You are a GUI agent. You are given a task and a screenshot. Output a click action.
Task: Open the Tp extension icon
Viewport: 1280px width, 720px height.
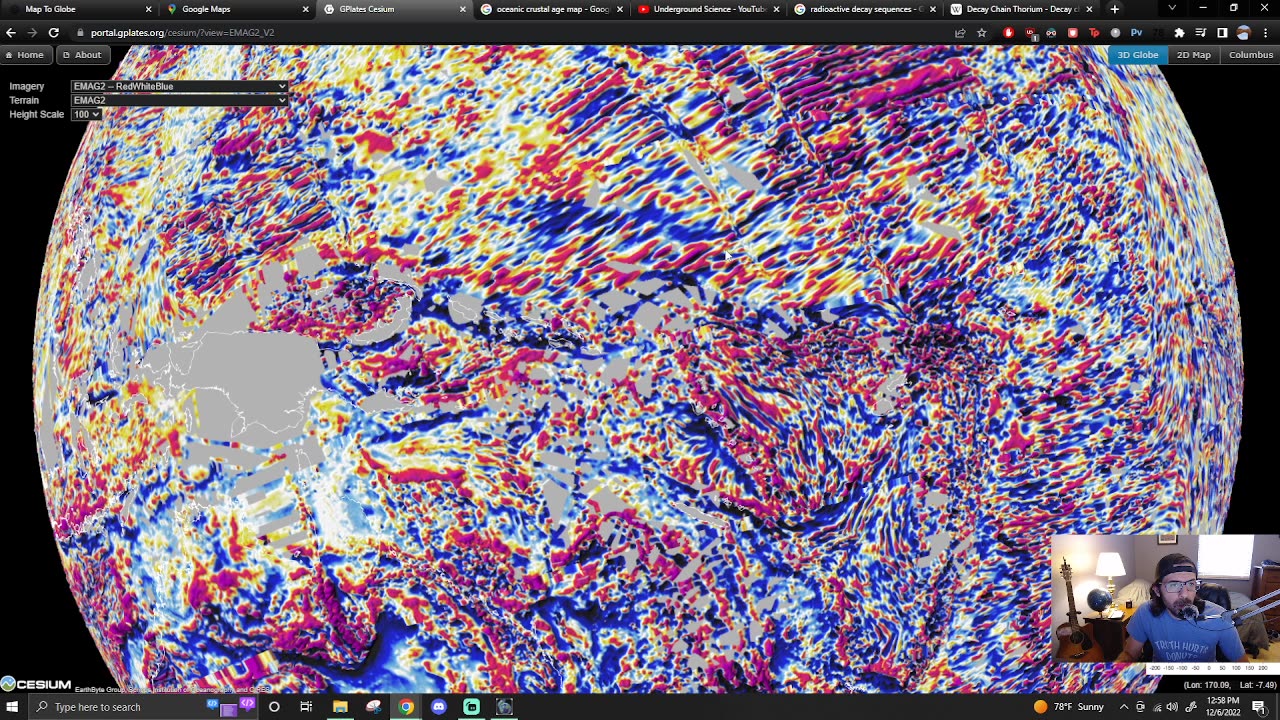pyautogui.click(x=1094, y=33)
